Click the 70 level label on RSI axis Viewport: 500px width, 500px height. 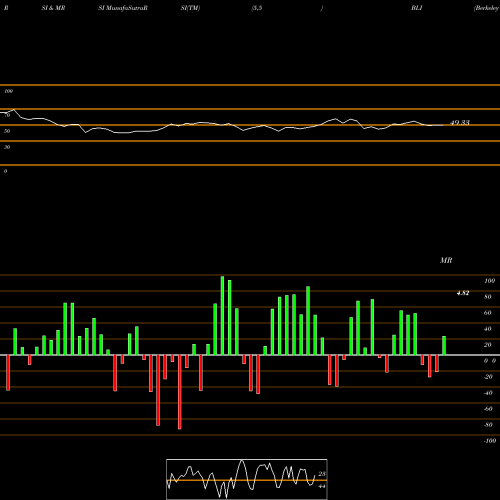pyautogui.click(x=7, y=115)
